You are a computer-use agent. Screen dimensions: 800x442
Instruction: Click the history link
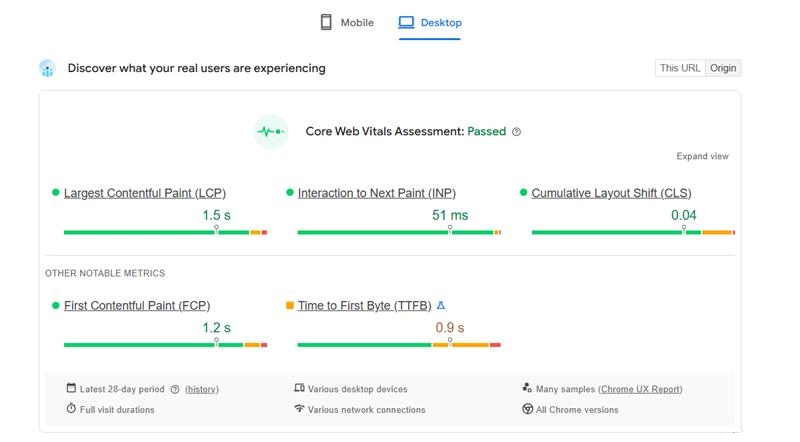(x=202, y=389)
